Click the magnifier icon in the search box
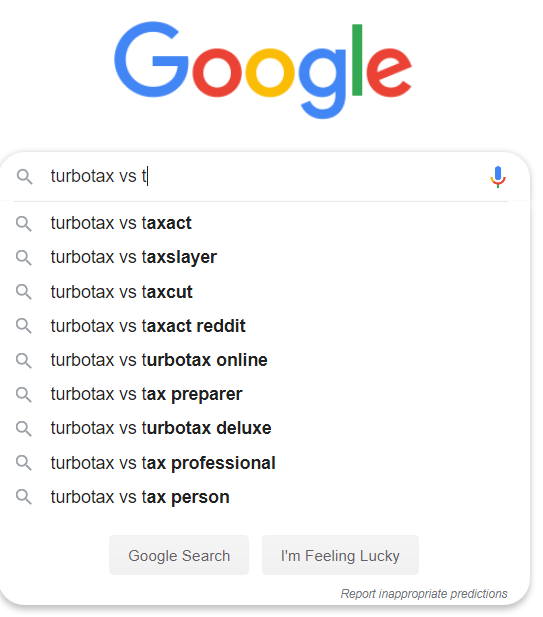The height and width of the screenshot is (617, 543). click(x=24, y=177)
